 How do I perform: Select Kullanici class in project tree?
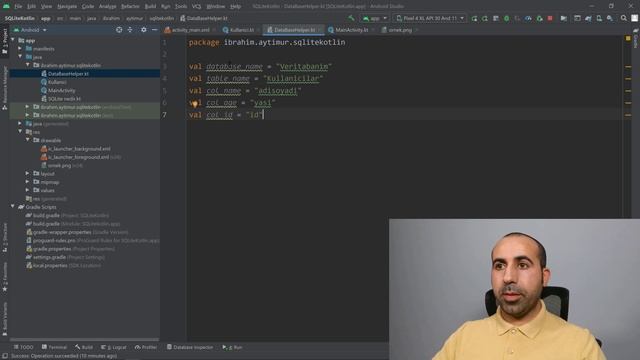(x=54, y=82)
